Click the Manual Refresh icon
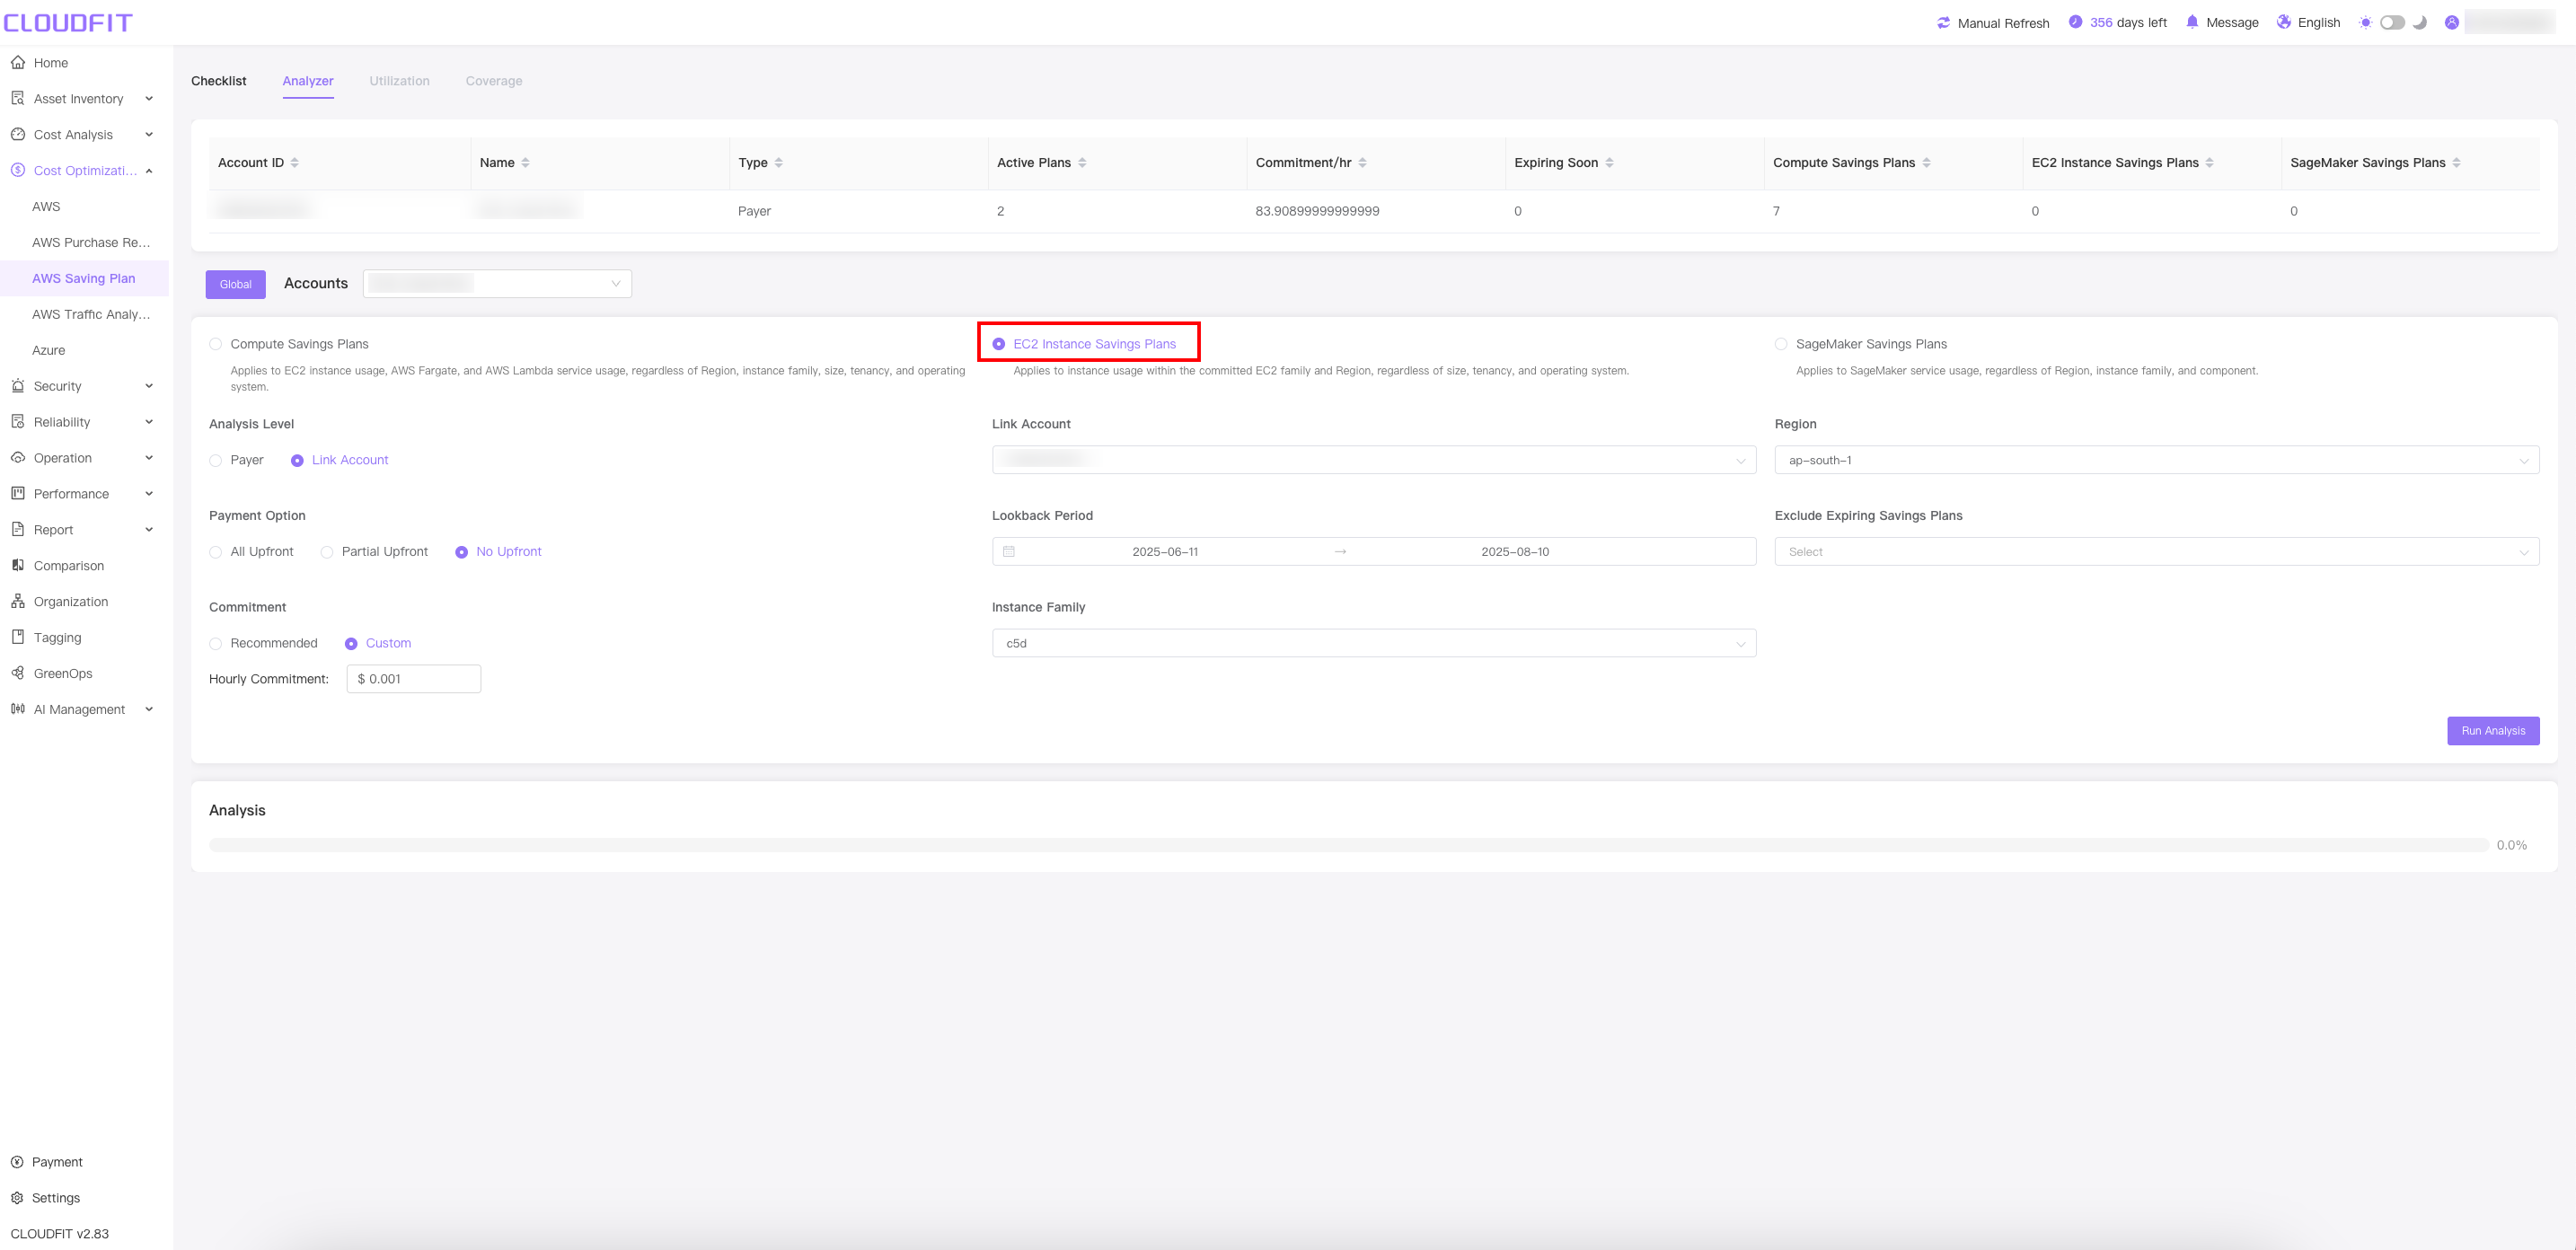This screenshot has width=2576, height=1250. 1943,23
